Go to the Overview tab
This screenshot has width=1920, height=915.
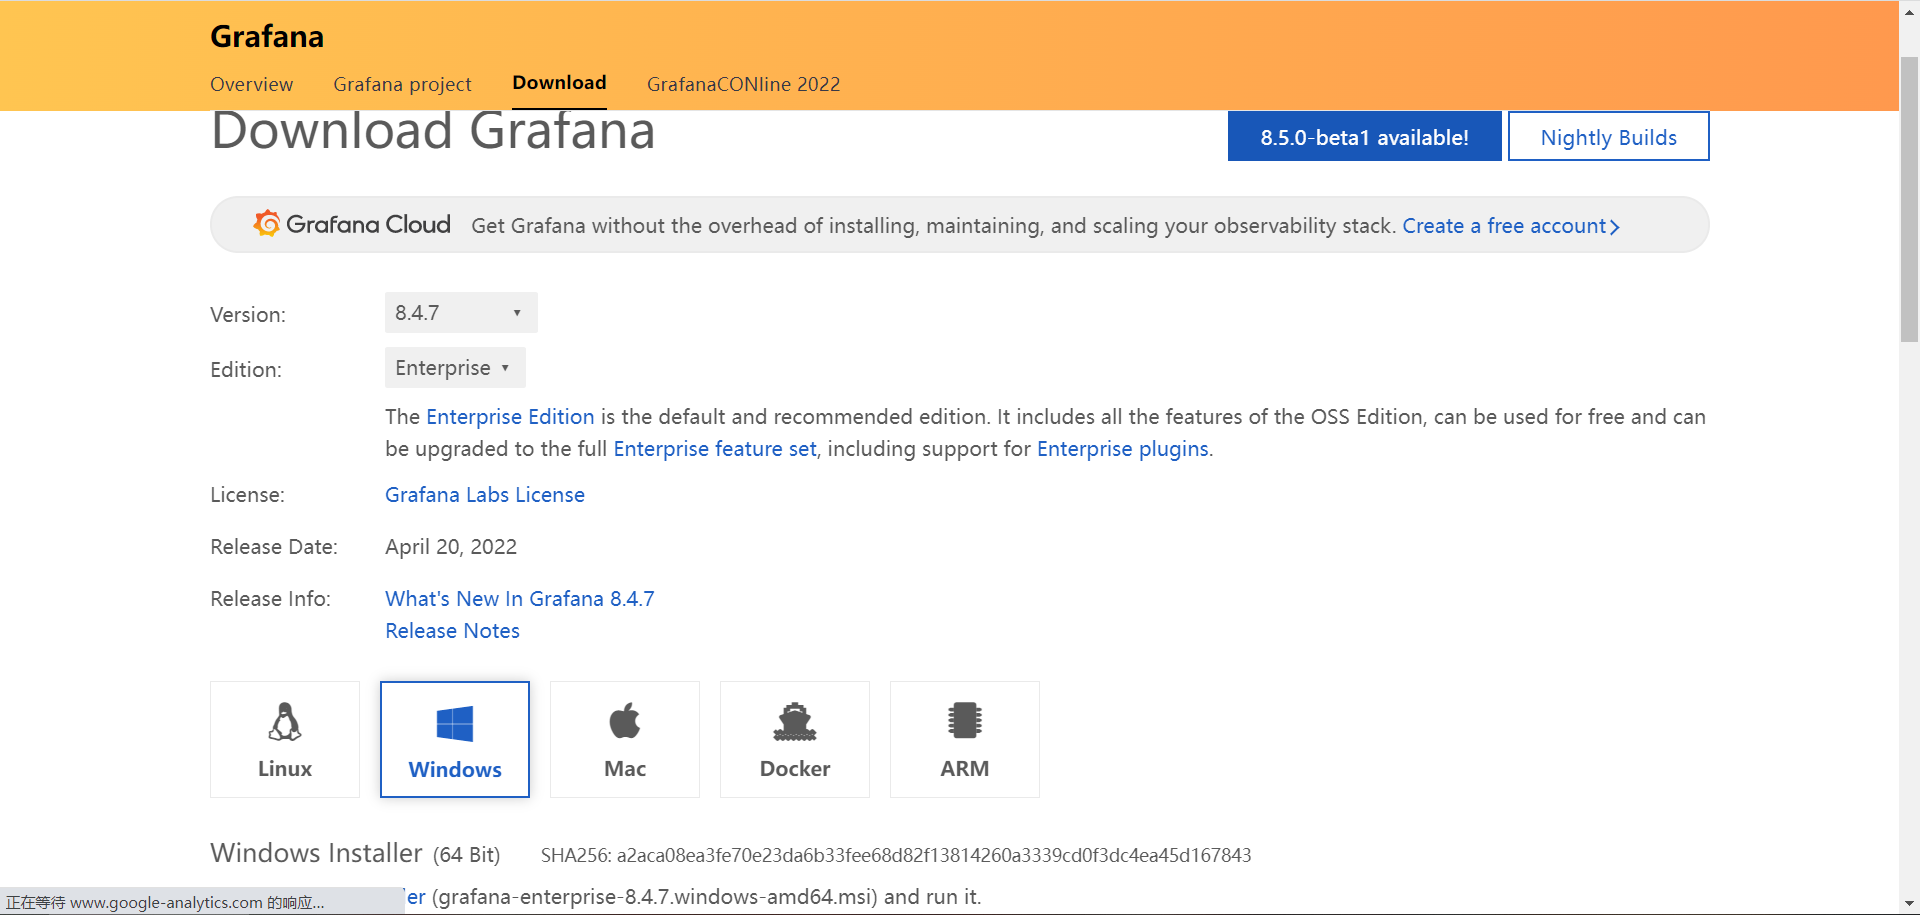[x=251, y=84]
